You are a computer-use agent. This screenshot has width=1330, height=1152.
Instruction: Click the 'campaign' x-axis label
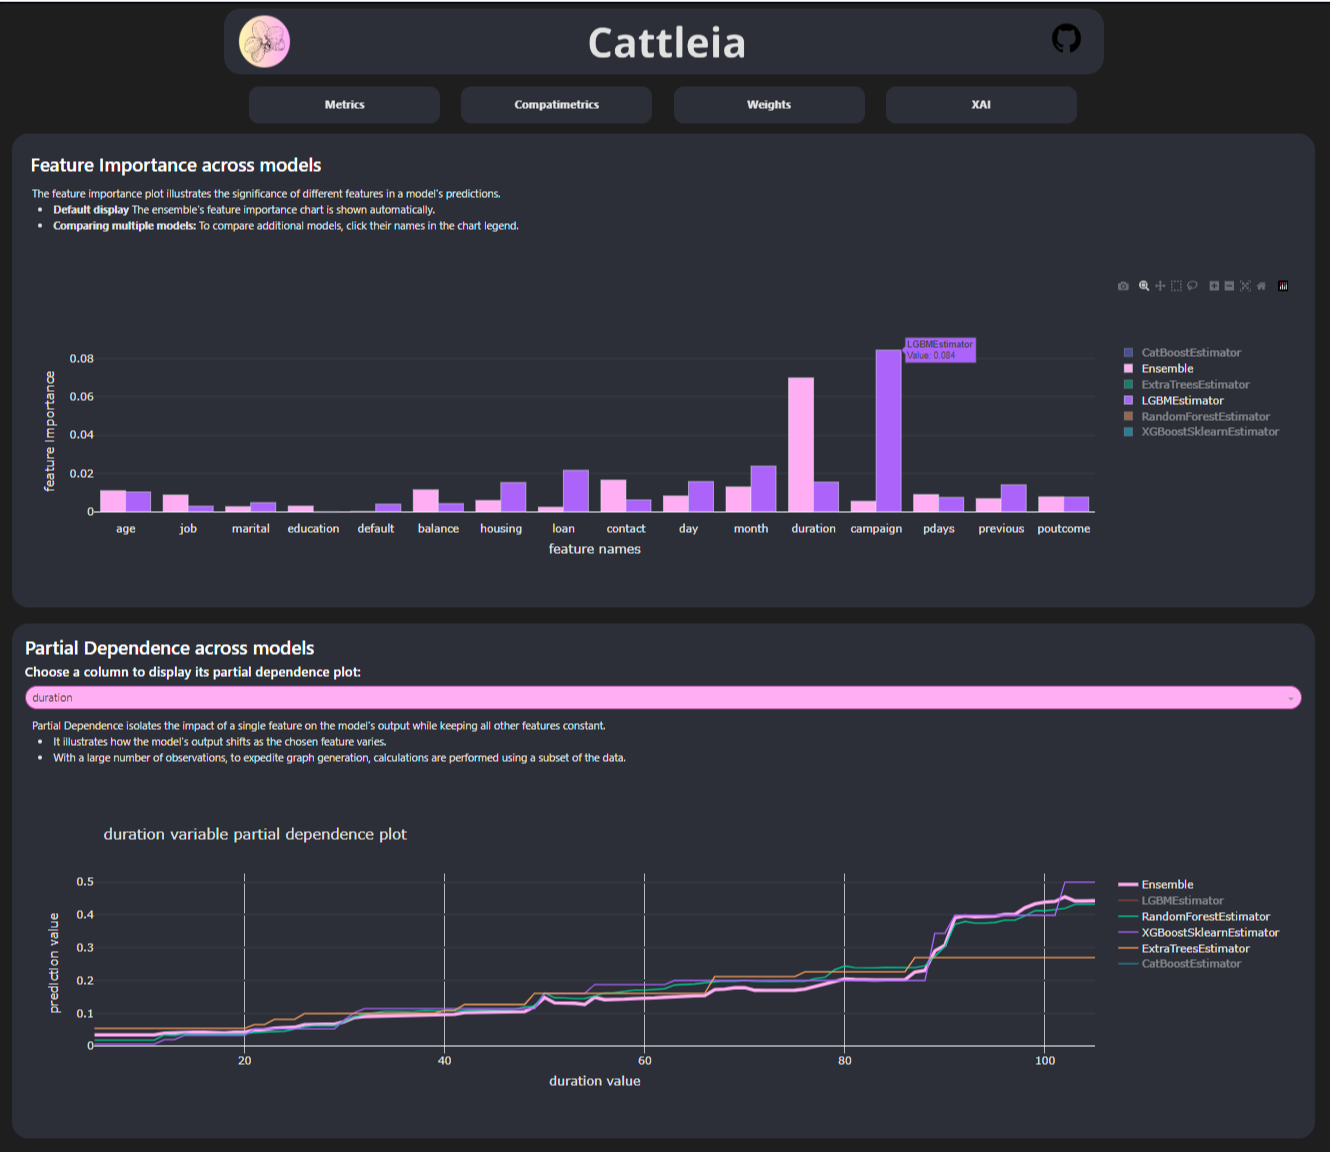tap(876, 528)
